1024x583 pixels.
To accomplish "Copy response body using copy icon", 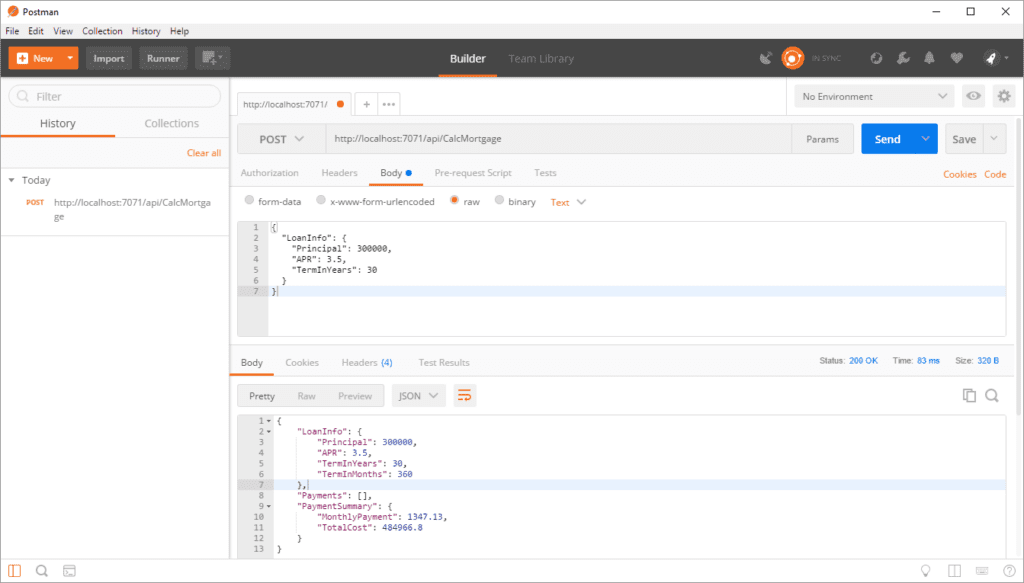I will [968, 396].
